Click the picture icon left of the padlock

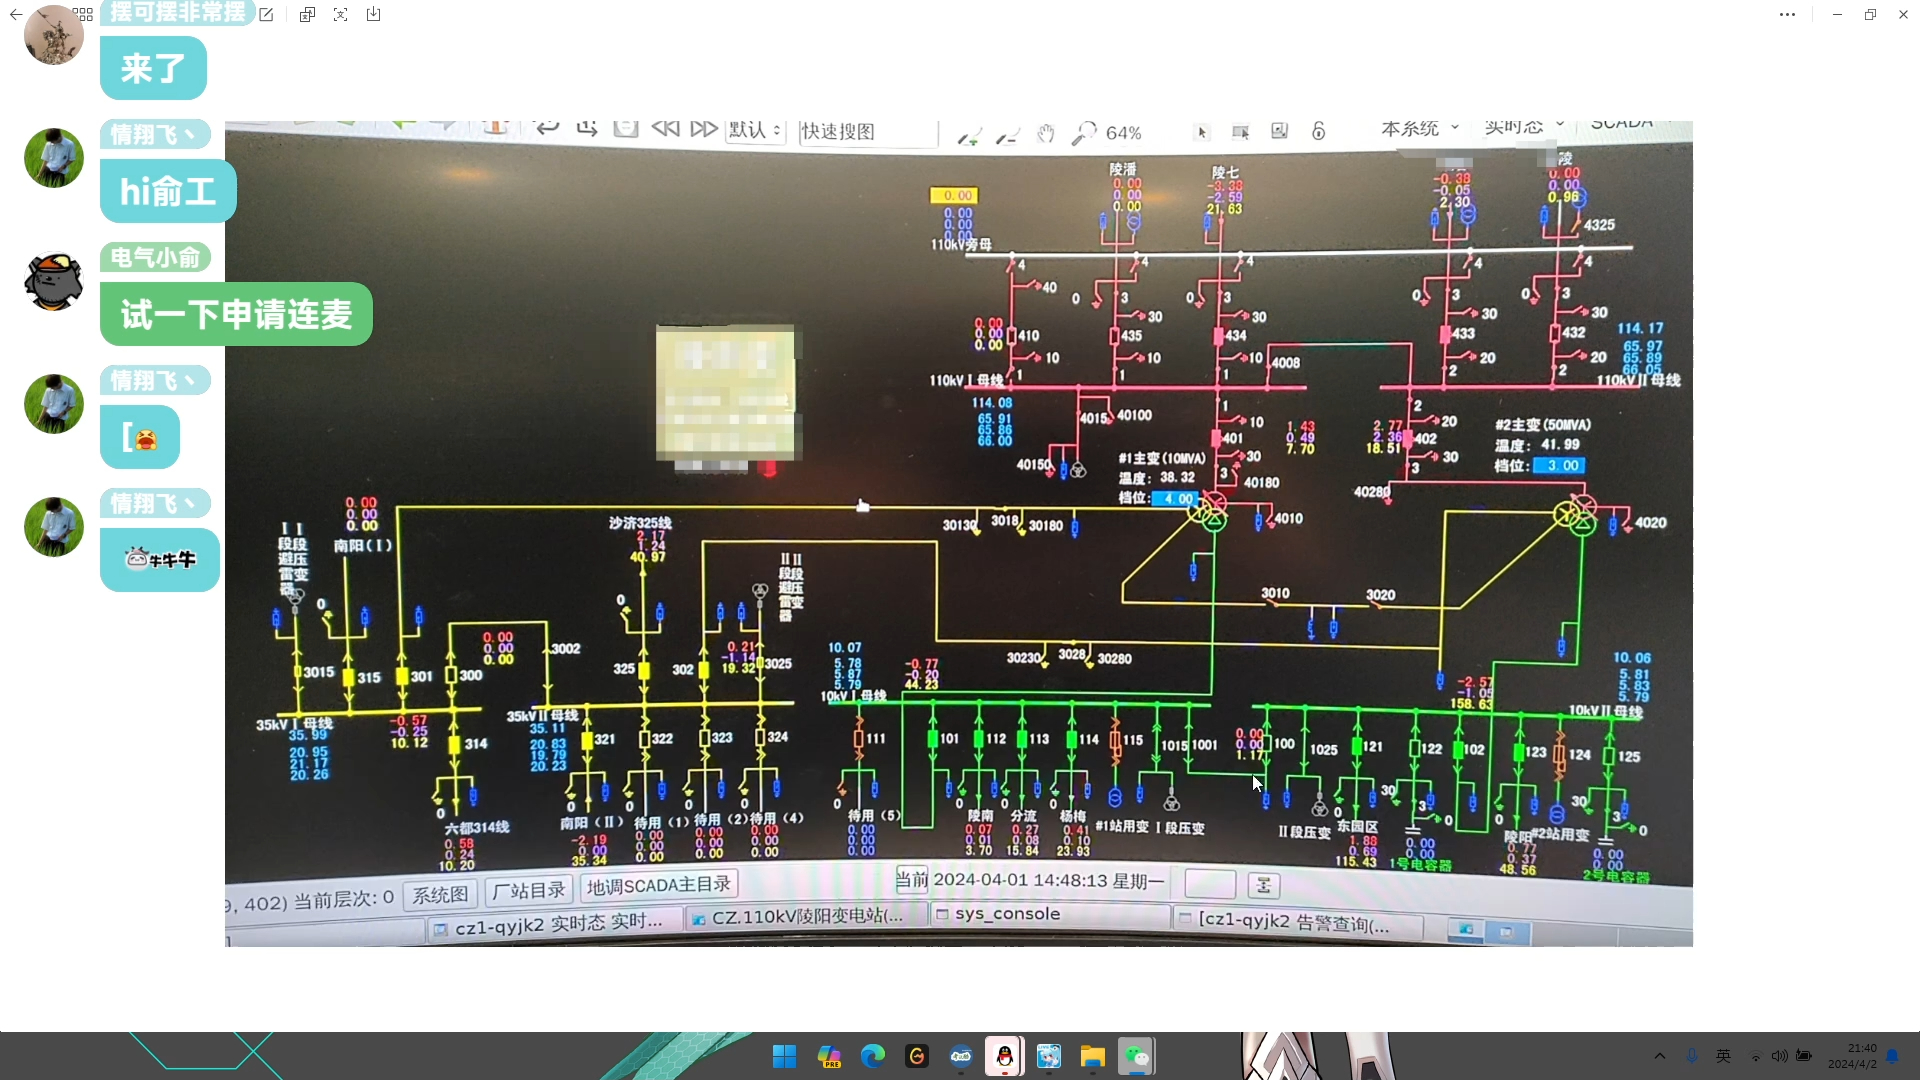[1279, 131]
